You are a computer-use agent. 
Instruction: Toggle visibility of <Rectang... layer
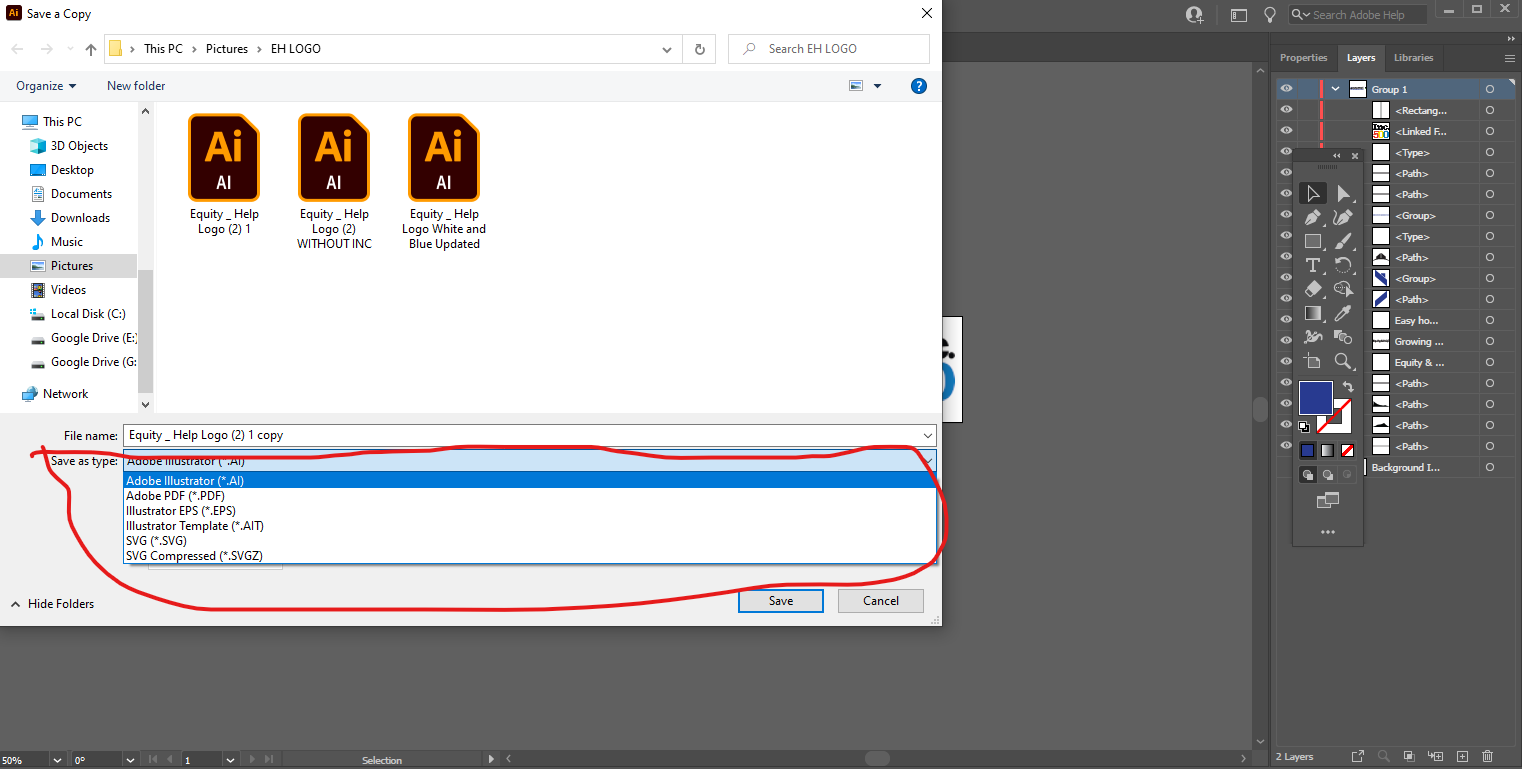click(1287, 110)
